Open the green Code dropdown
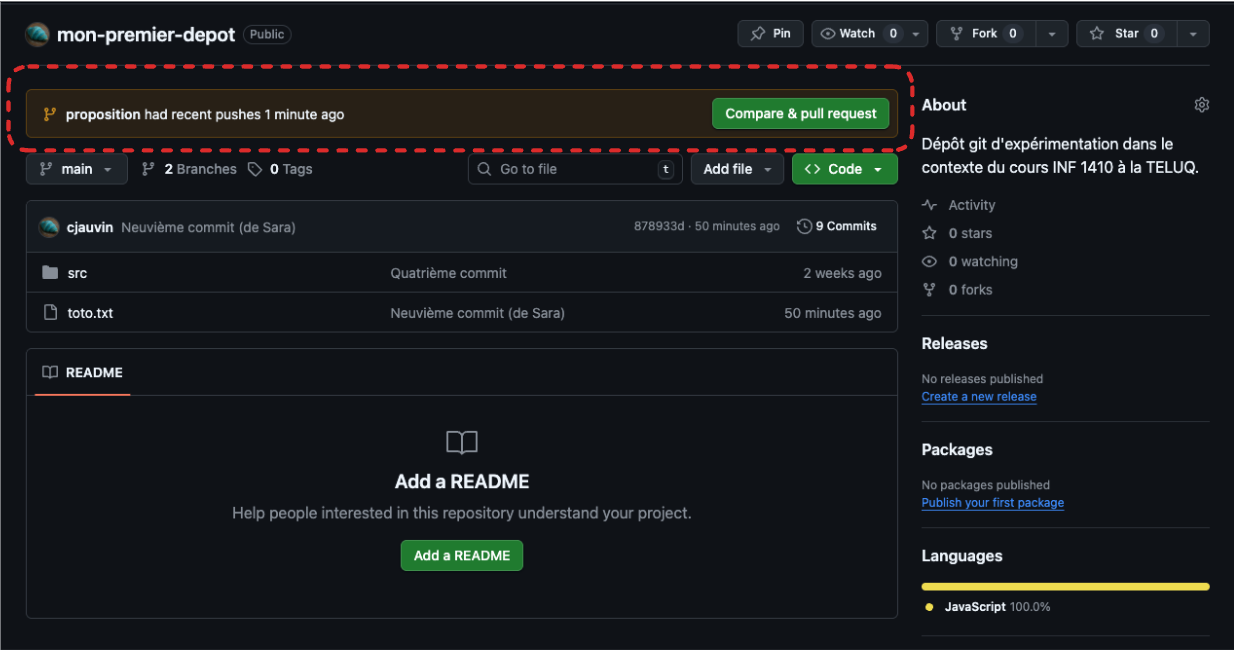Viewport: 1234px width, 650px height. tap(844, 169)
